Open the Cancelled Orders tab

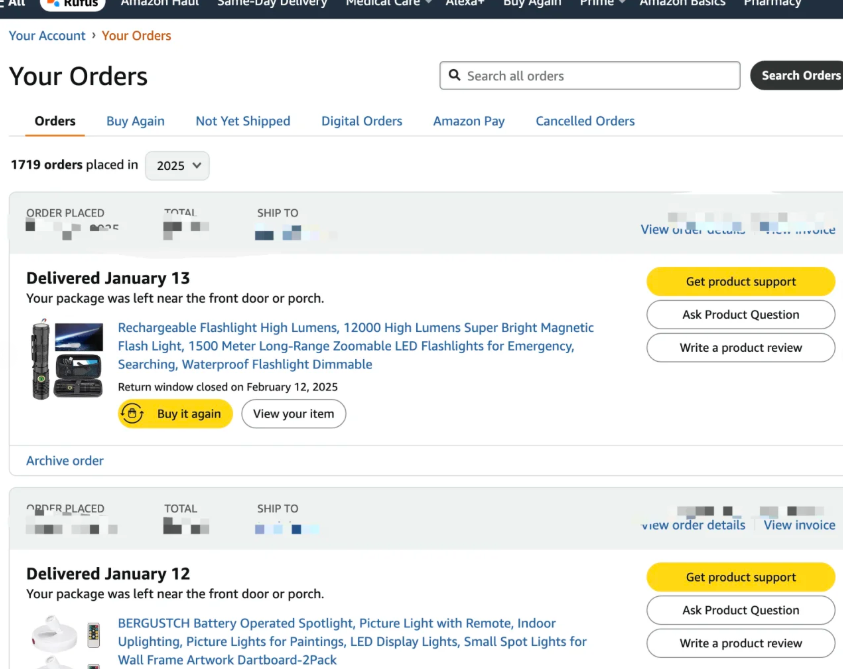coord(585,121)
